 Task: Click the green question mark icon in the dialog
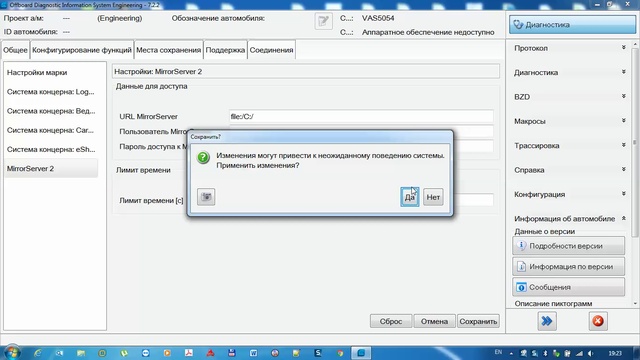pyautogui.click(x=203, y=157)
